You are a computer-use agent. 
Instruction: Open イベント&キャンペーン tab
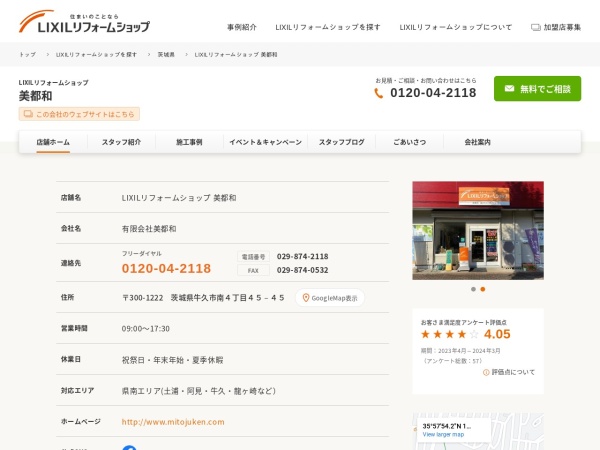266,142
